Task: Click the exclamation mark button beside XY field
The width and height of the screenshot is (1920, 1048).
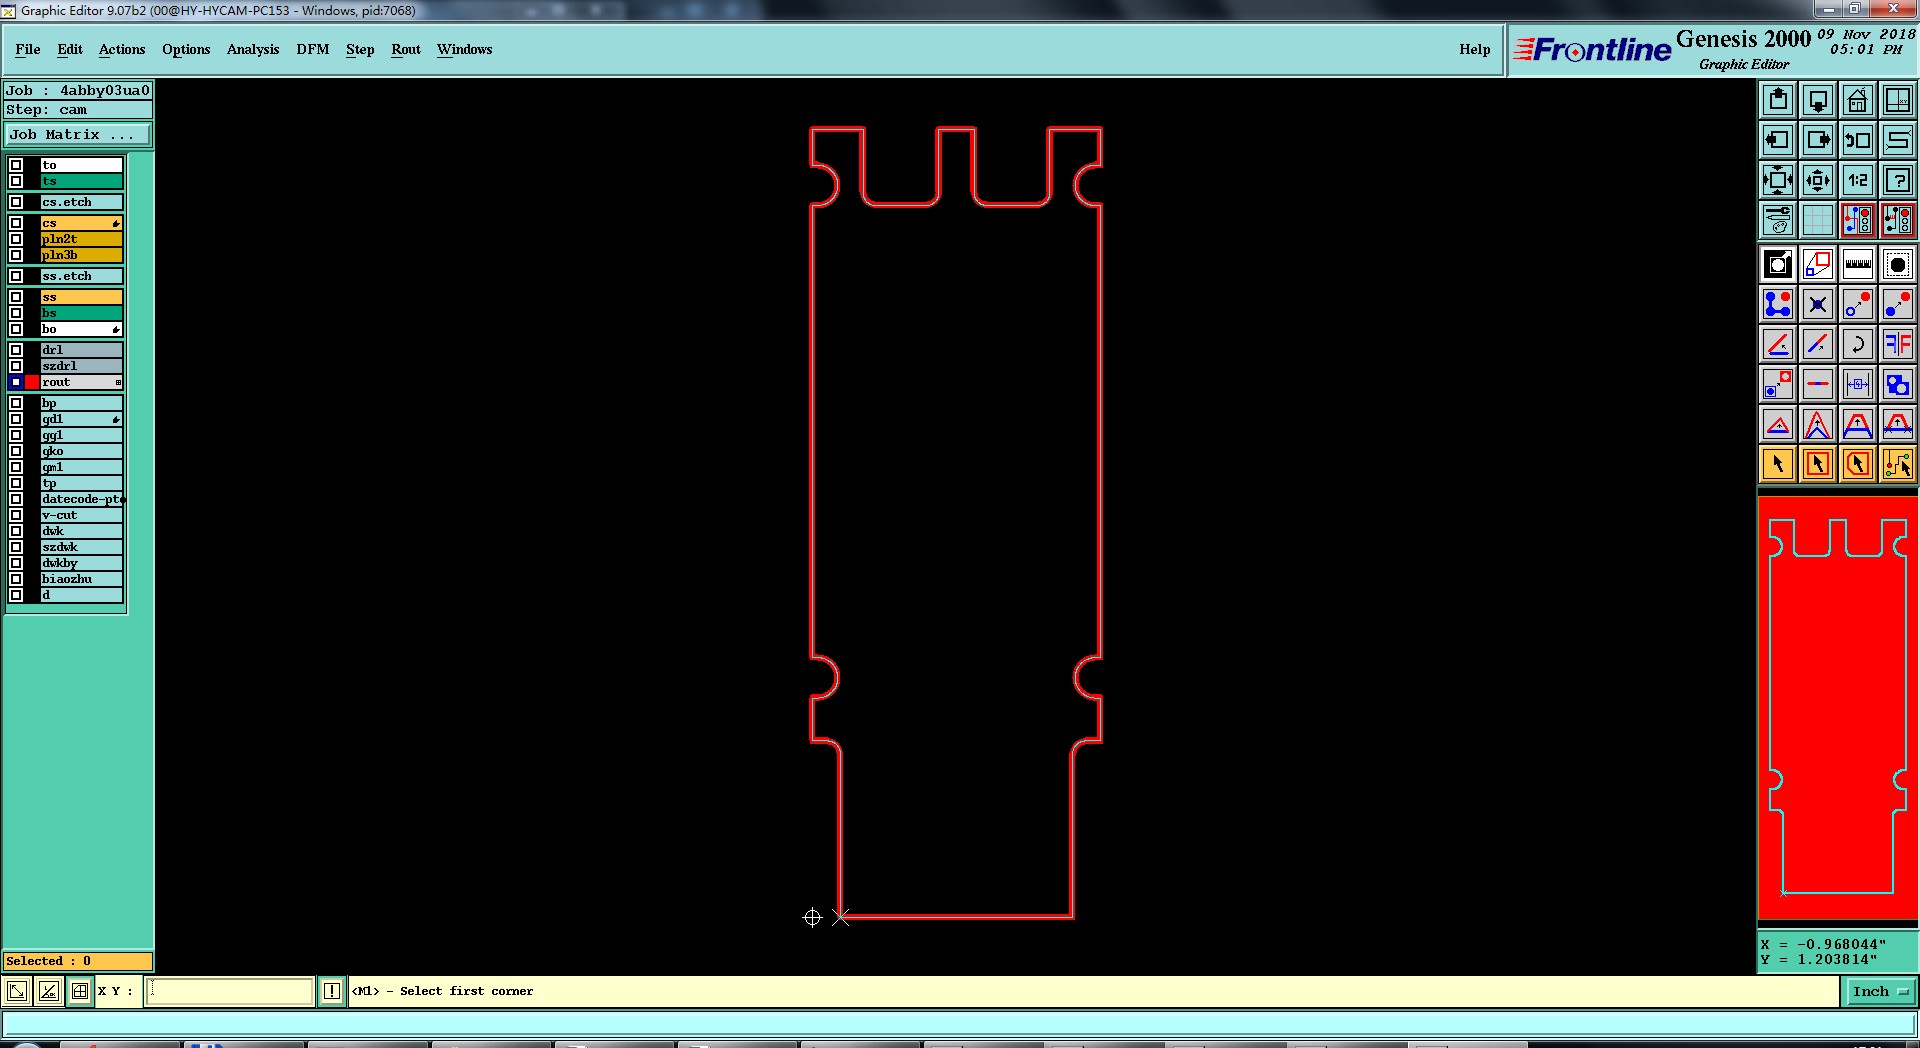Action: 332,991
